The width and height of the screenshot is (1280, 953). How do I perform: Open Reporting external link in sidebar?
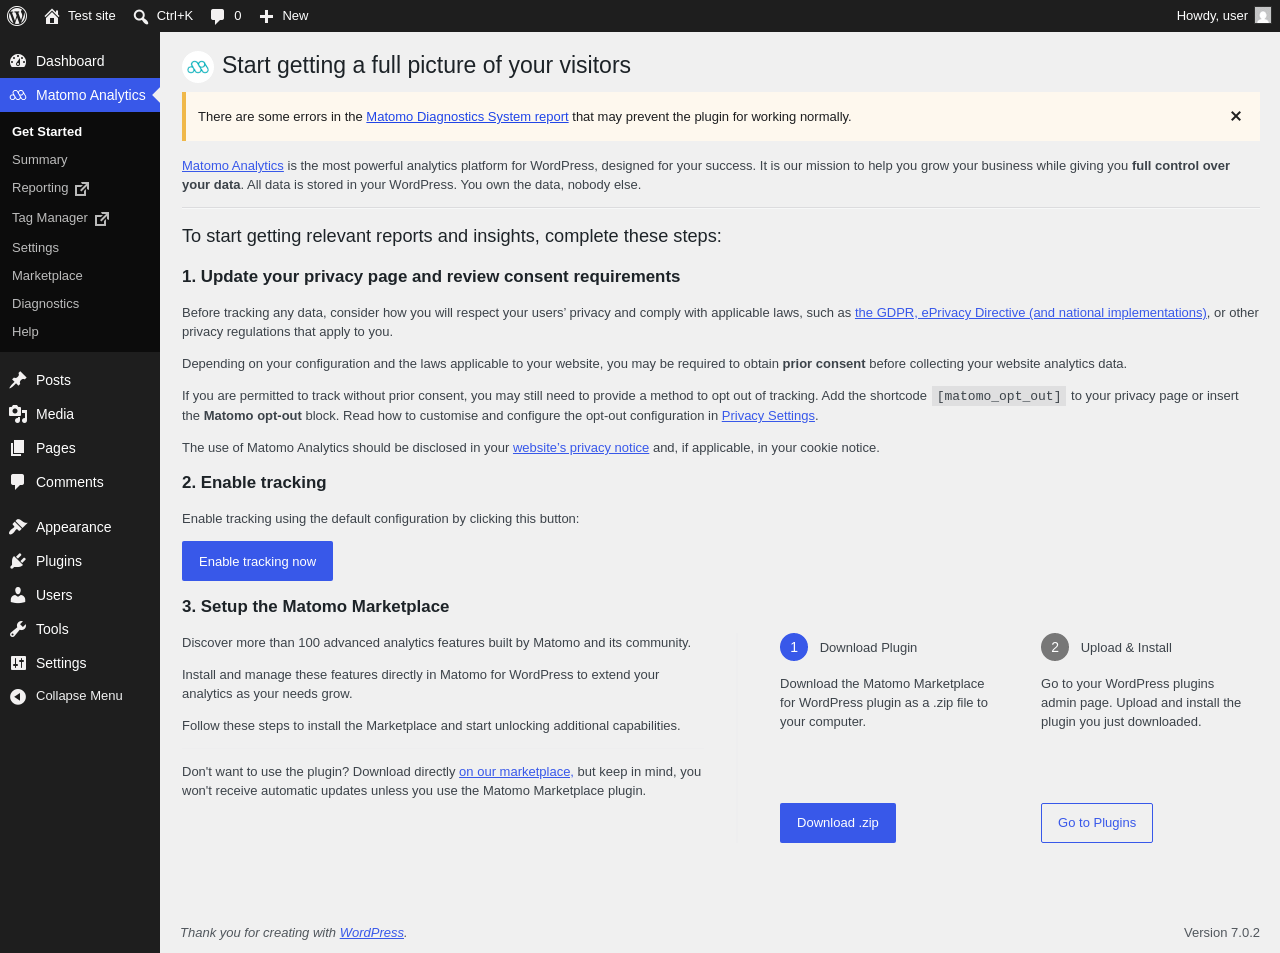(x=50, y=188)
